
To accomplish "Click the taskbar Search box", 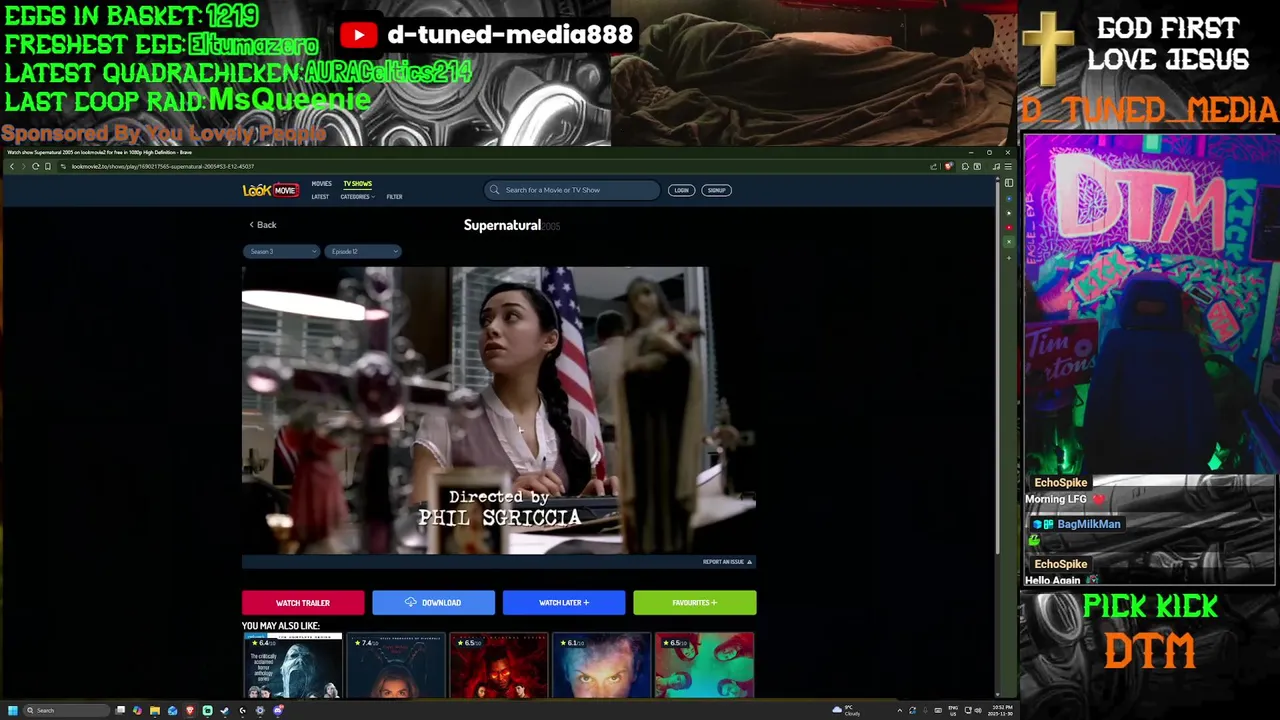I will click(x=66, y=710).
